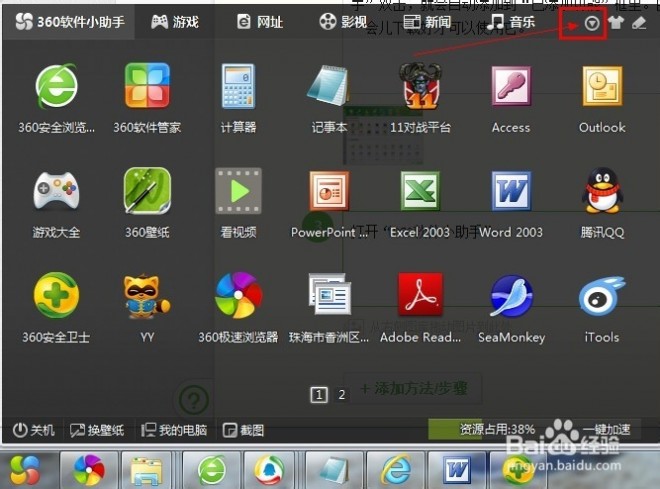Viewport: 660px width, 489px height.
Task: Click 截图 screenshot button
Action: [243, 430]
